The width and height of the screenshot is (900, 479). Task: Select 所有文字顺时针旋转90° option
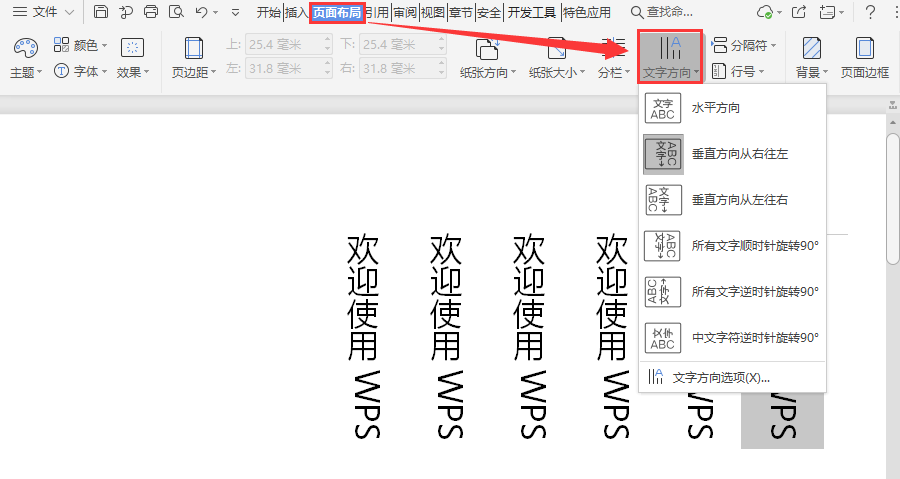tap(755, 246)
